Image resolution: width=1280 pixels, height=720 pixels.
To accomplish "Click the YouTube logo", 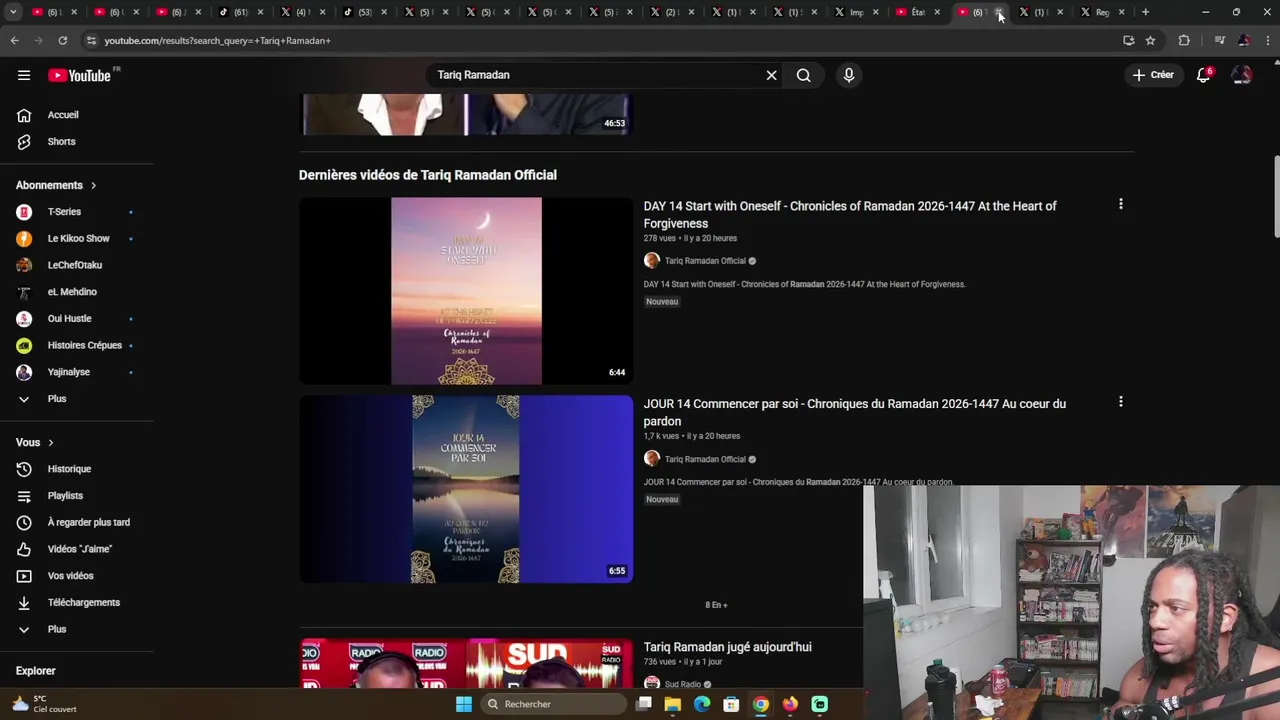I will coord(79,75).
